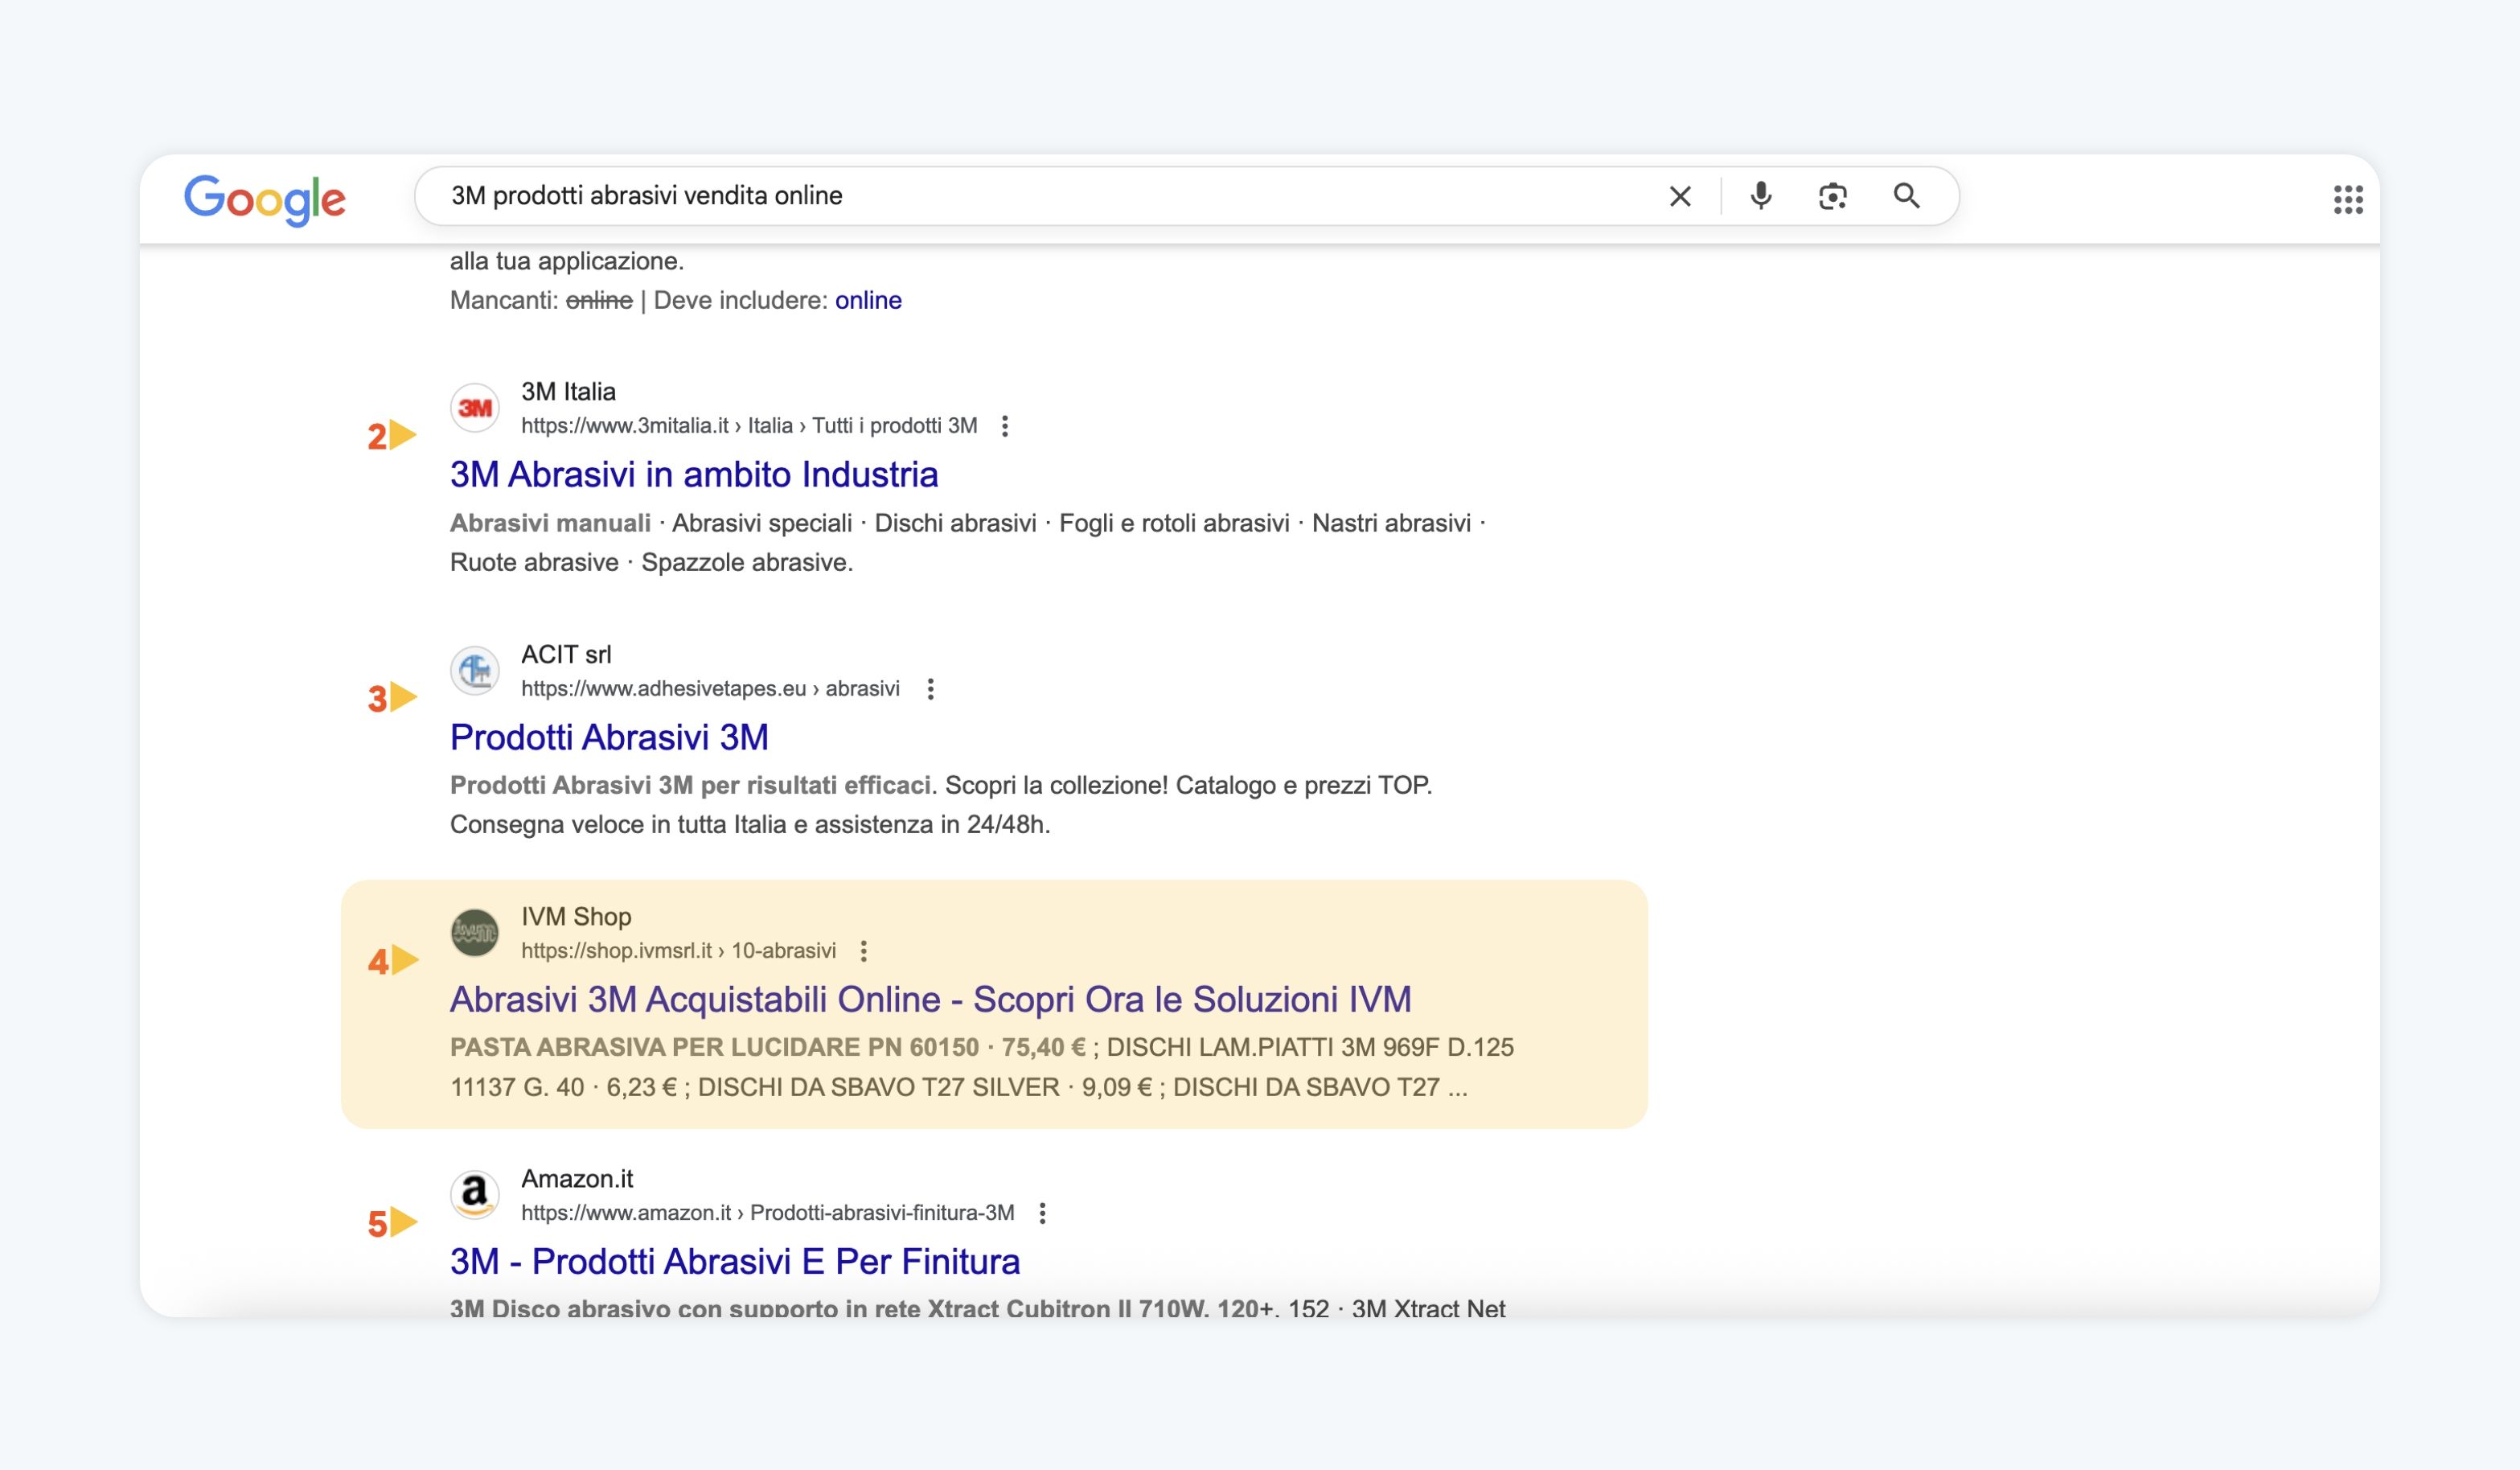
Task: Clear the search query with X
Action: (1680, 196)
